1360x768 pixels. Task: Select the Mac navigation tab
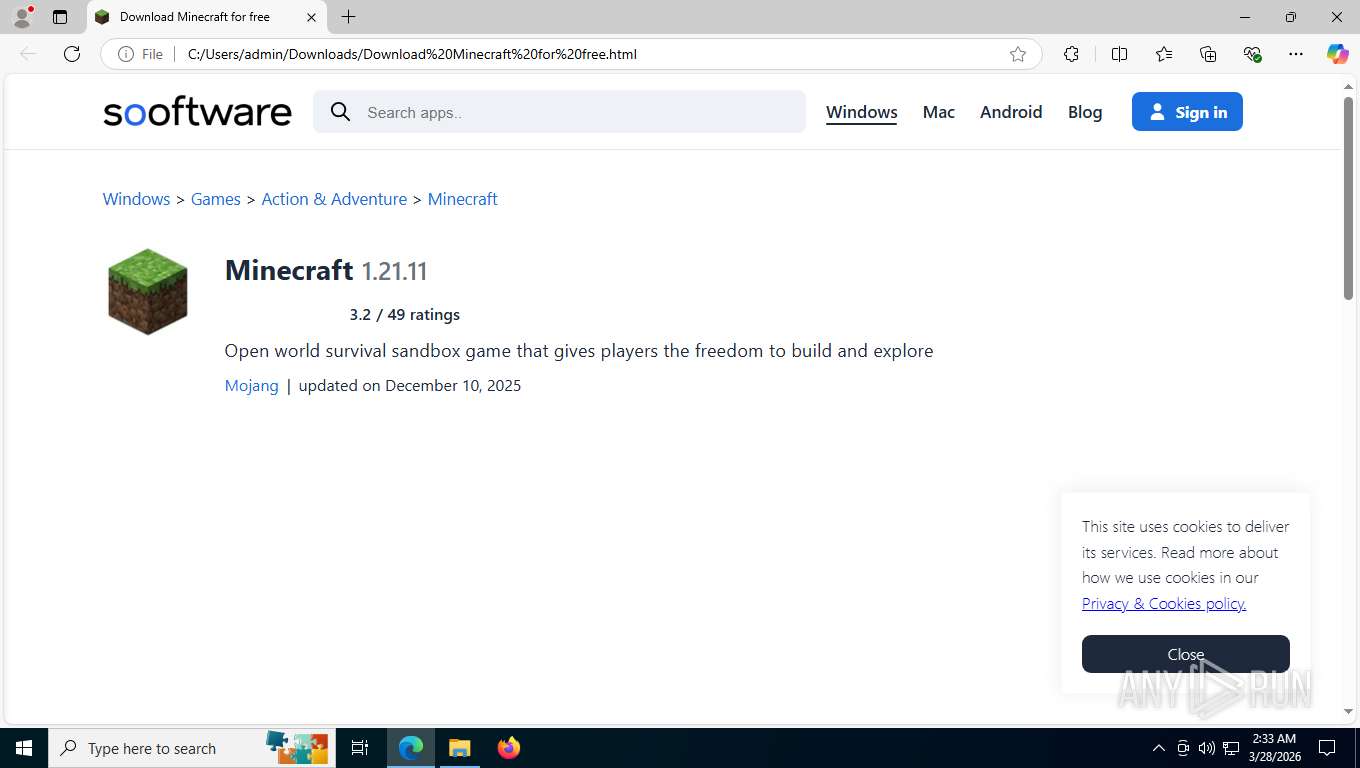939,112
